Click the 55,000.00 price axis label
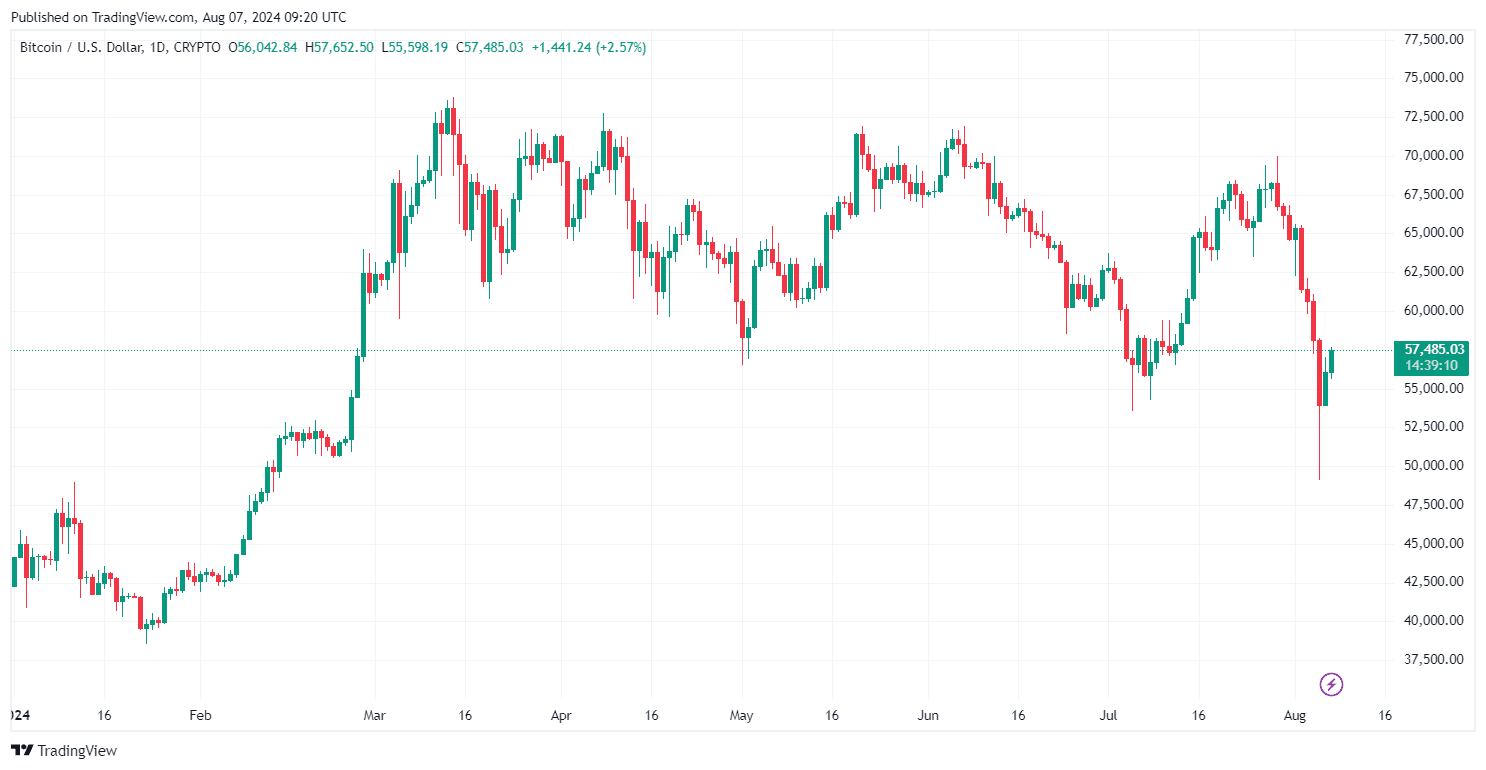Image resolution: width=1486 pixels, height=770 pixels. (1434, 388)
